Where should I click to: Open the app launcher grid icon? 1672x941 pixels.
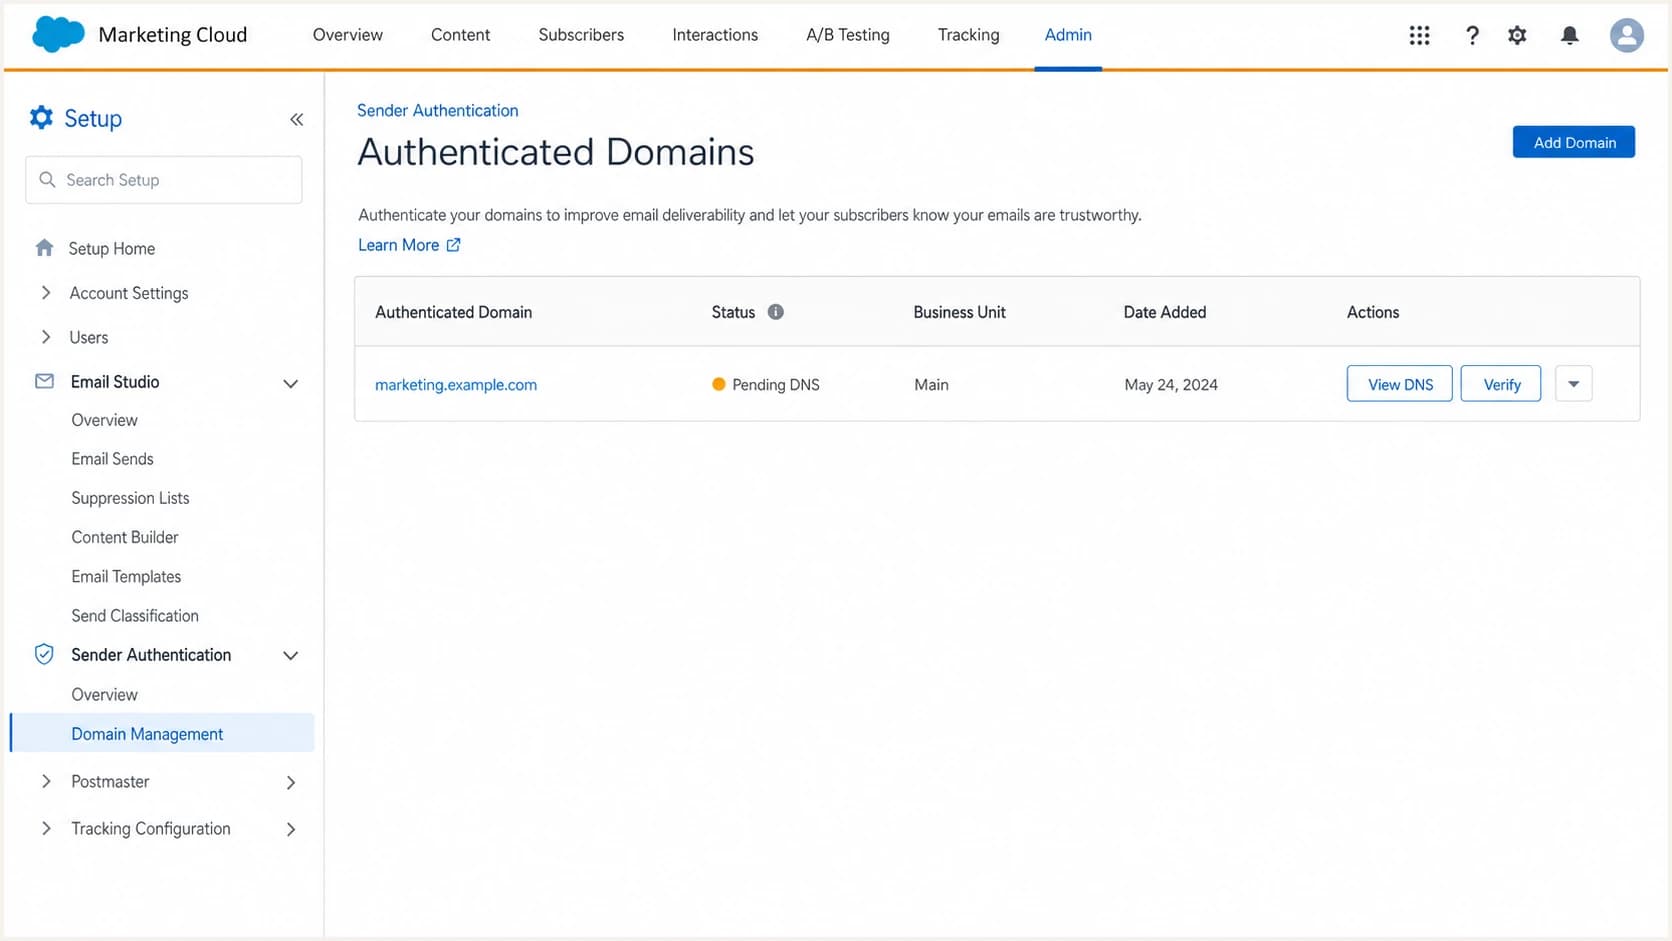tap(1419, 35)
